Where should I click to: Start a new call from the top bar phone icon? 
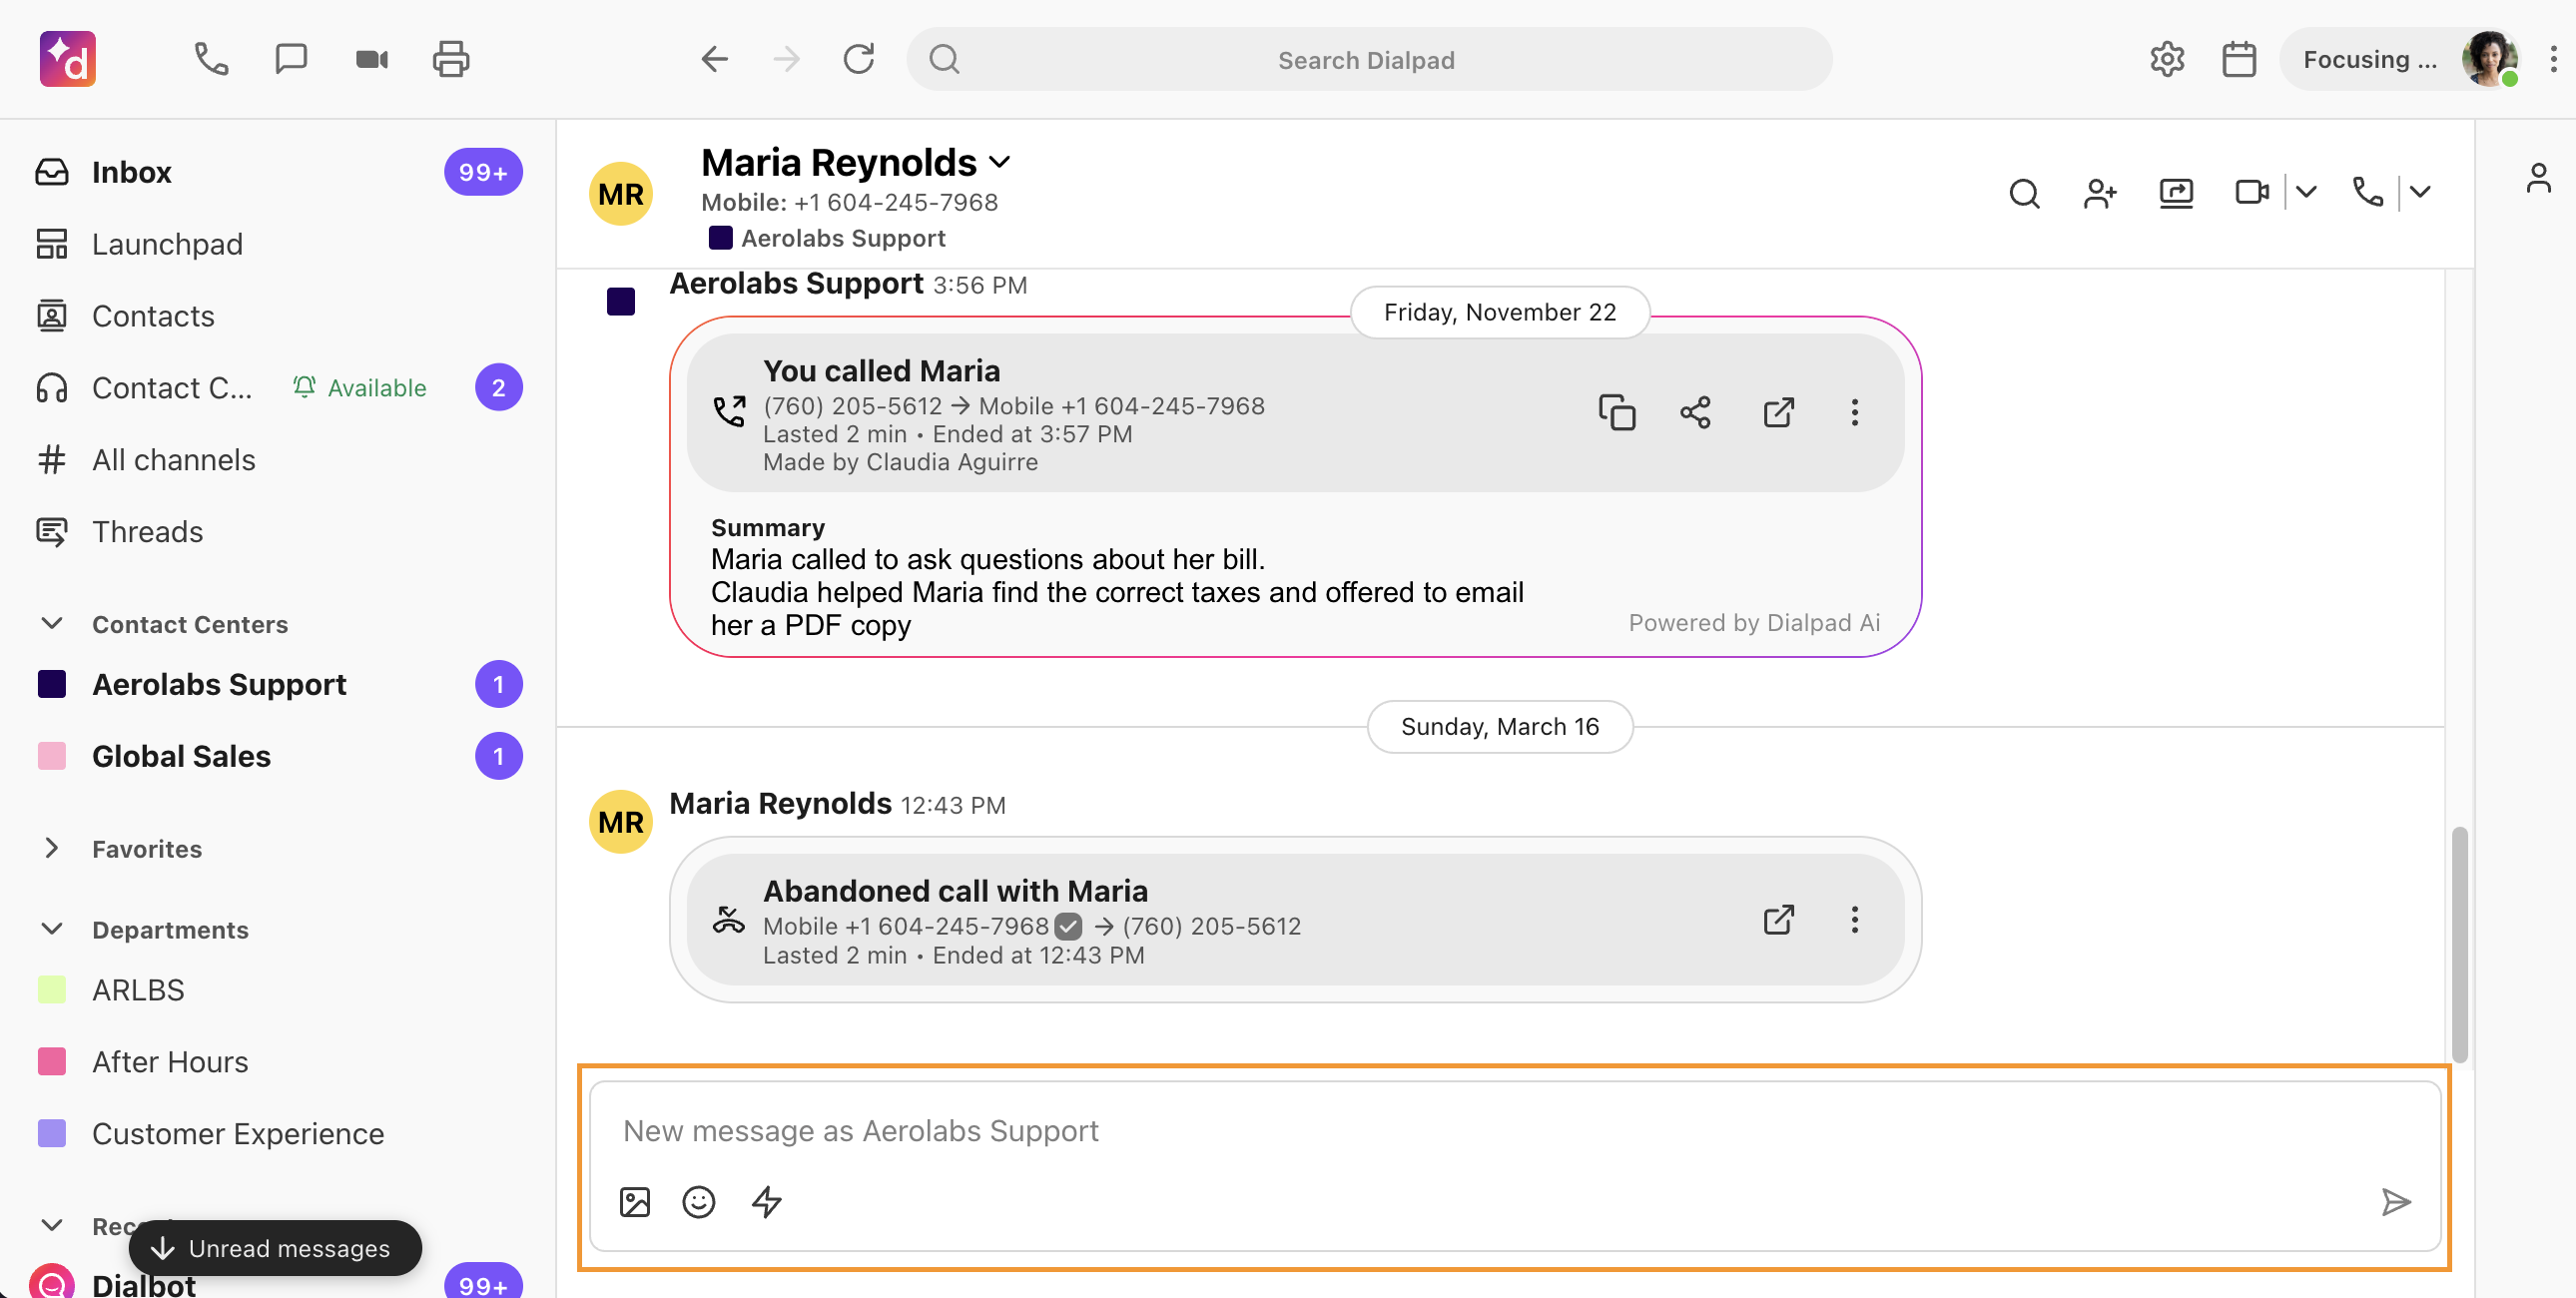(211, 59)
